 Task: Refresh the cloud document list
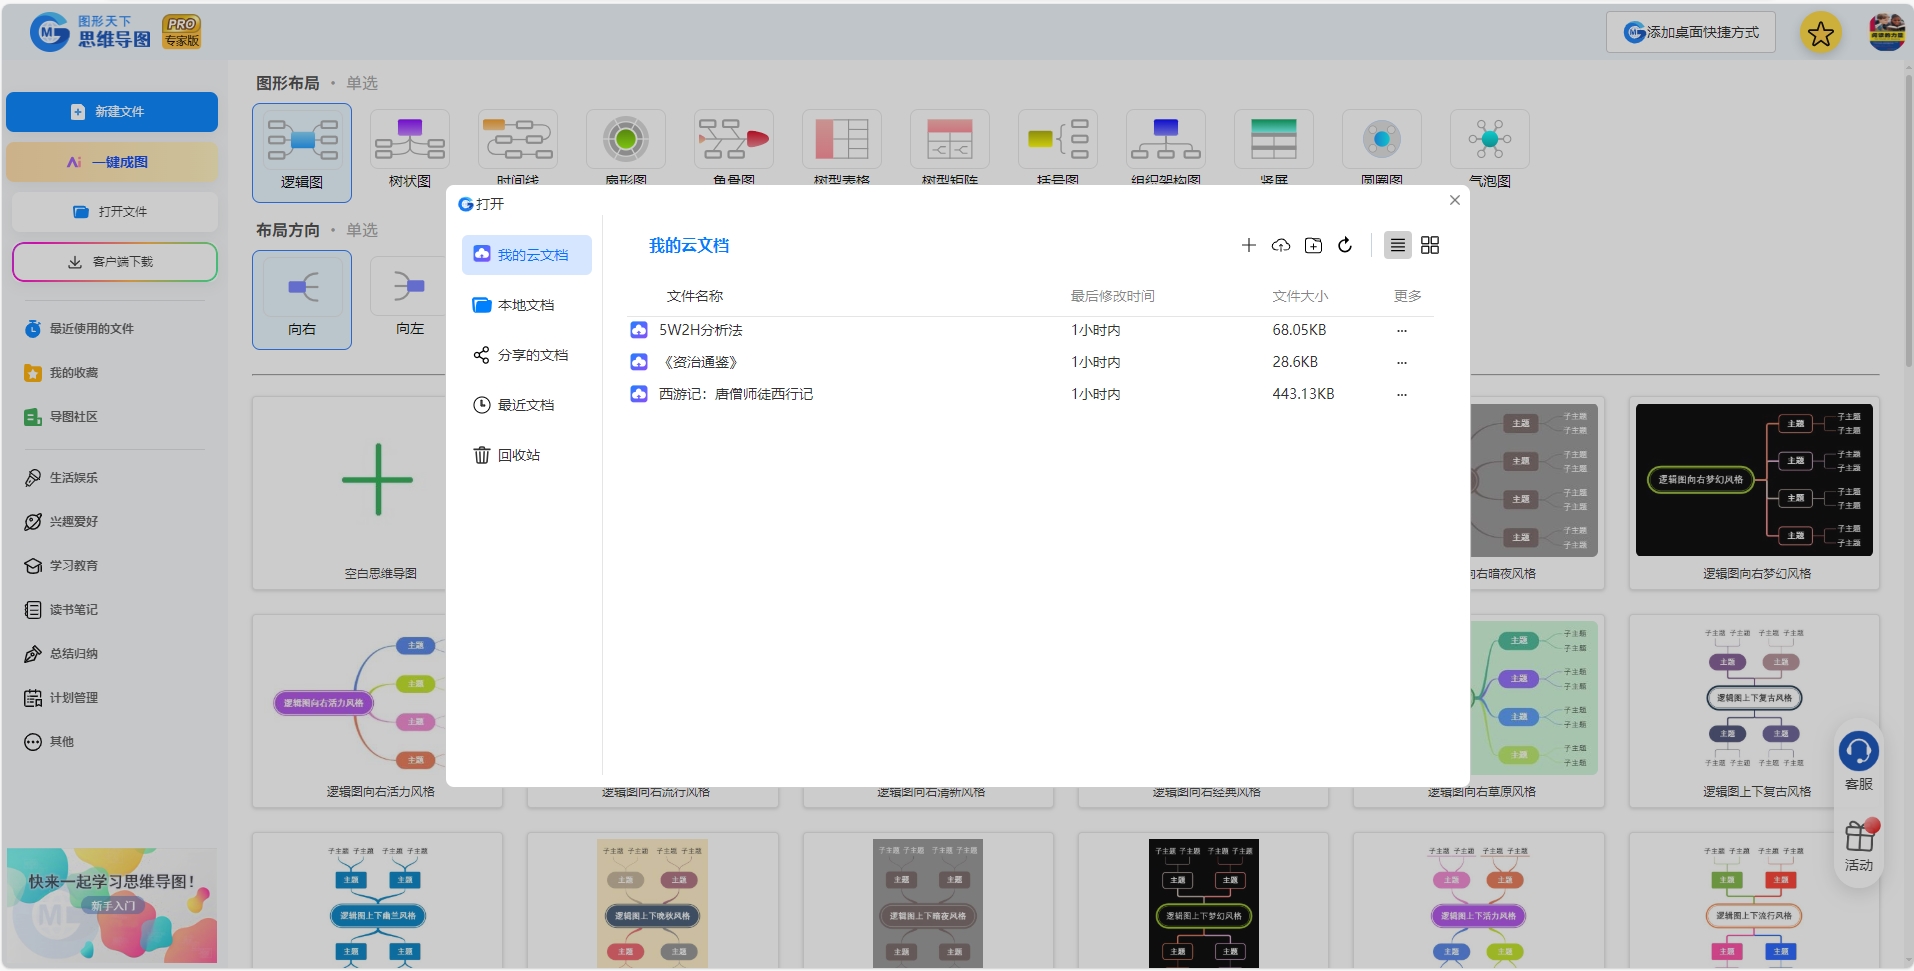pyautogui.click(x=1345, y=245)
